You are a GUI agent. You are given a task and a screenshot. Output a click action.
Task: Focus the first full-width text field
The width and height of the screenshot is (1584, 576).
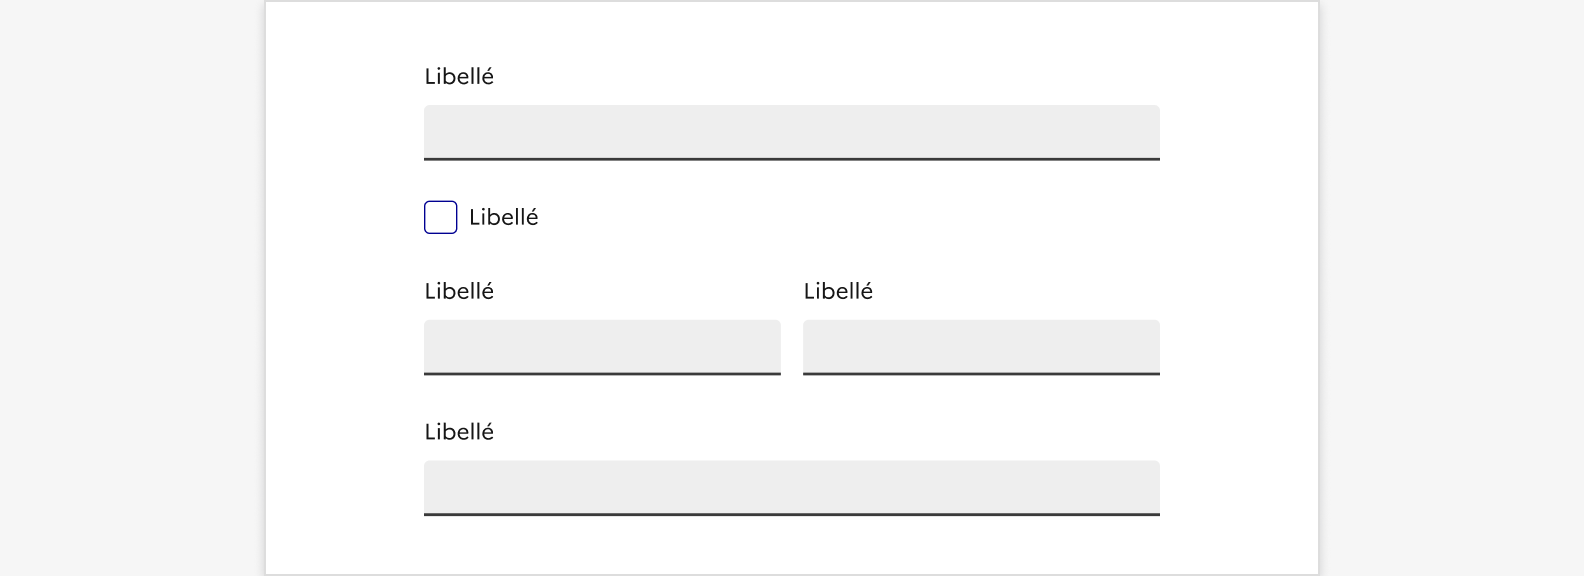pyautogui.click(x=791, y=131)
